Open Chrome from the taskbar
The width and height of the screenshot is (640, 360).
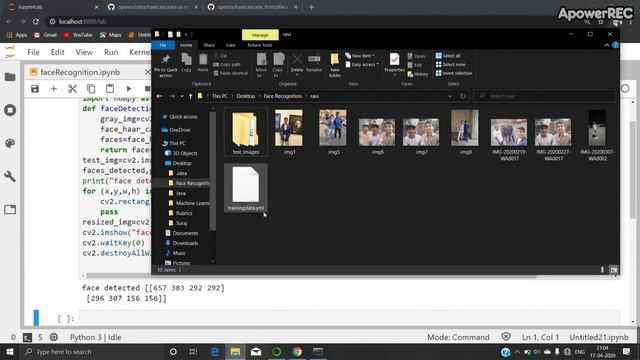(x=297, y=352)
